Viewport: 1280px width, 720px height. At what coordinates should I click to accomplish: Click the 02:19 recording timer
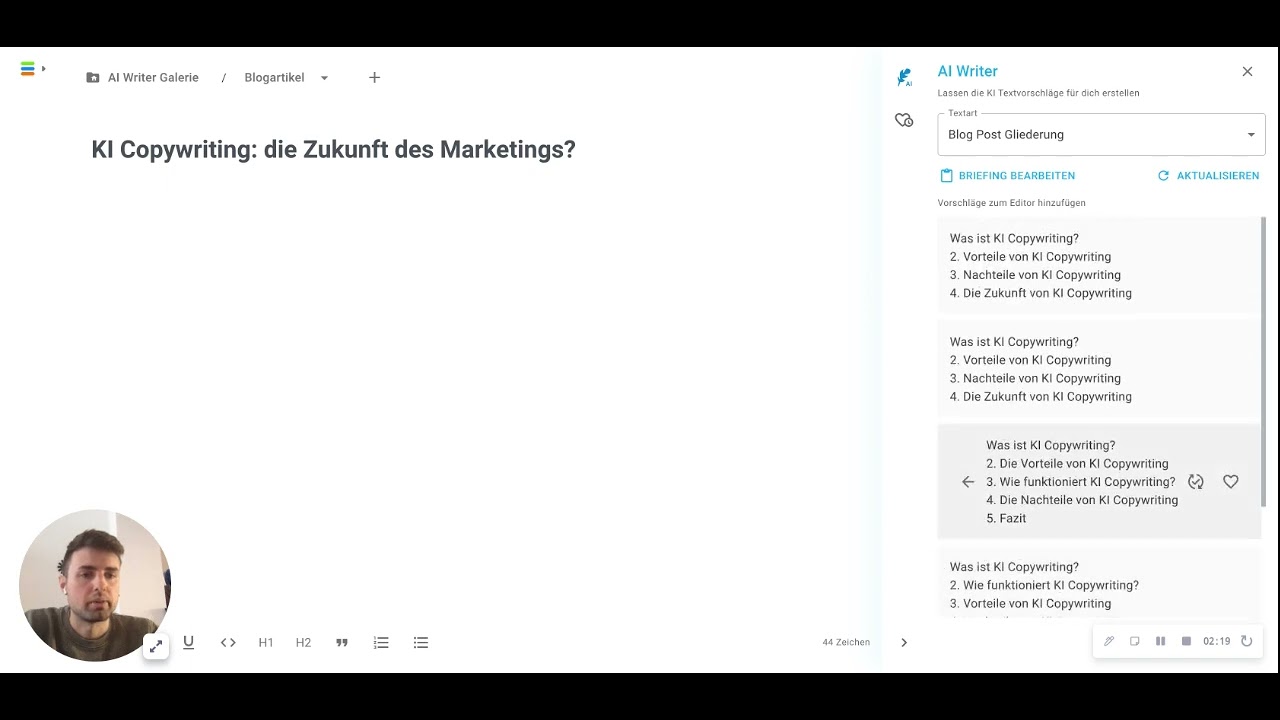[x=1217, y=641]
